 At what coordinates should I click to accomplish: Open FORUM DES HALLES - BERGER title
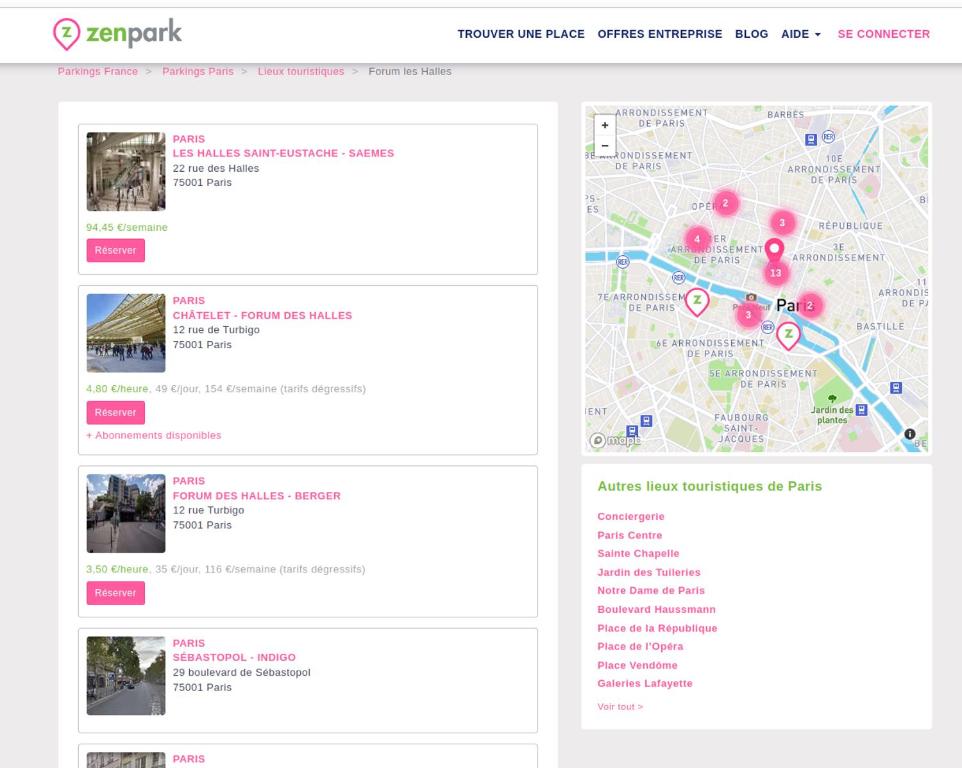click(x=256, y=496)
